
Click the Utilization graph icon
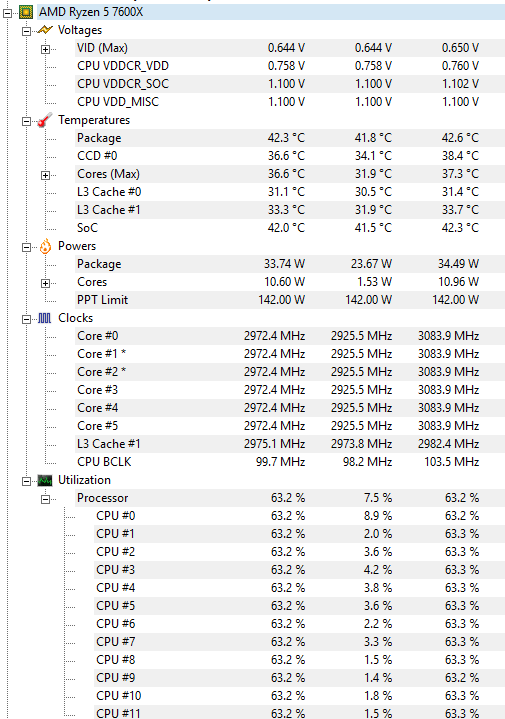(44, 481)
